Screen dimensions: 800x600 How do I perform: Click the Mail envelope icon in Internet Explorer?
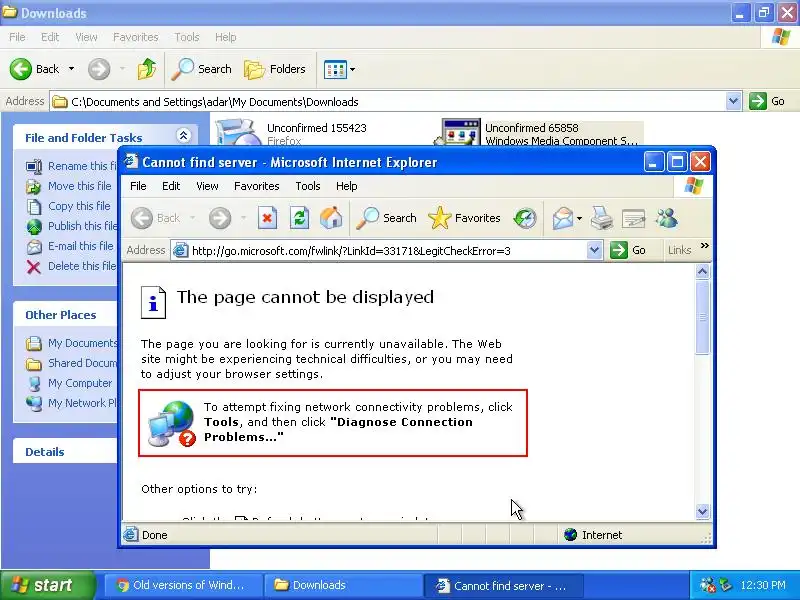pos(563,218)
